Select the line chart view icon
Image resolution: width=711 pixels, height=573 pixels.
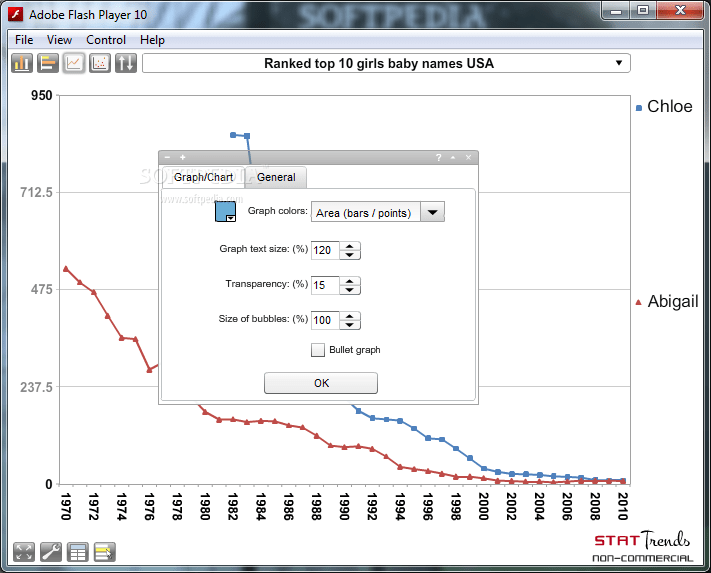coord(74,63)
